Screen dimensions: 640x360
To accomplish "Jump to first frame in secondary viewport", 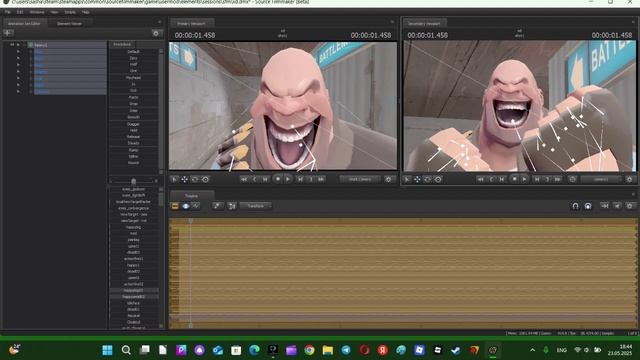I will pos(480,179).
